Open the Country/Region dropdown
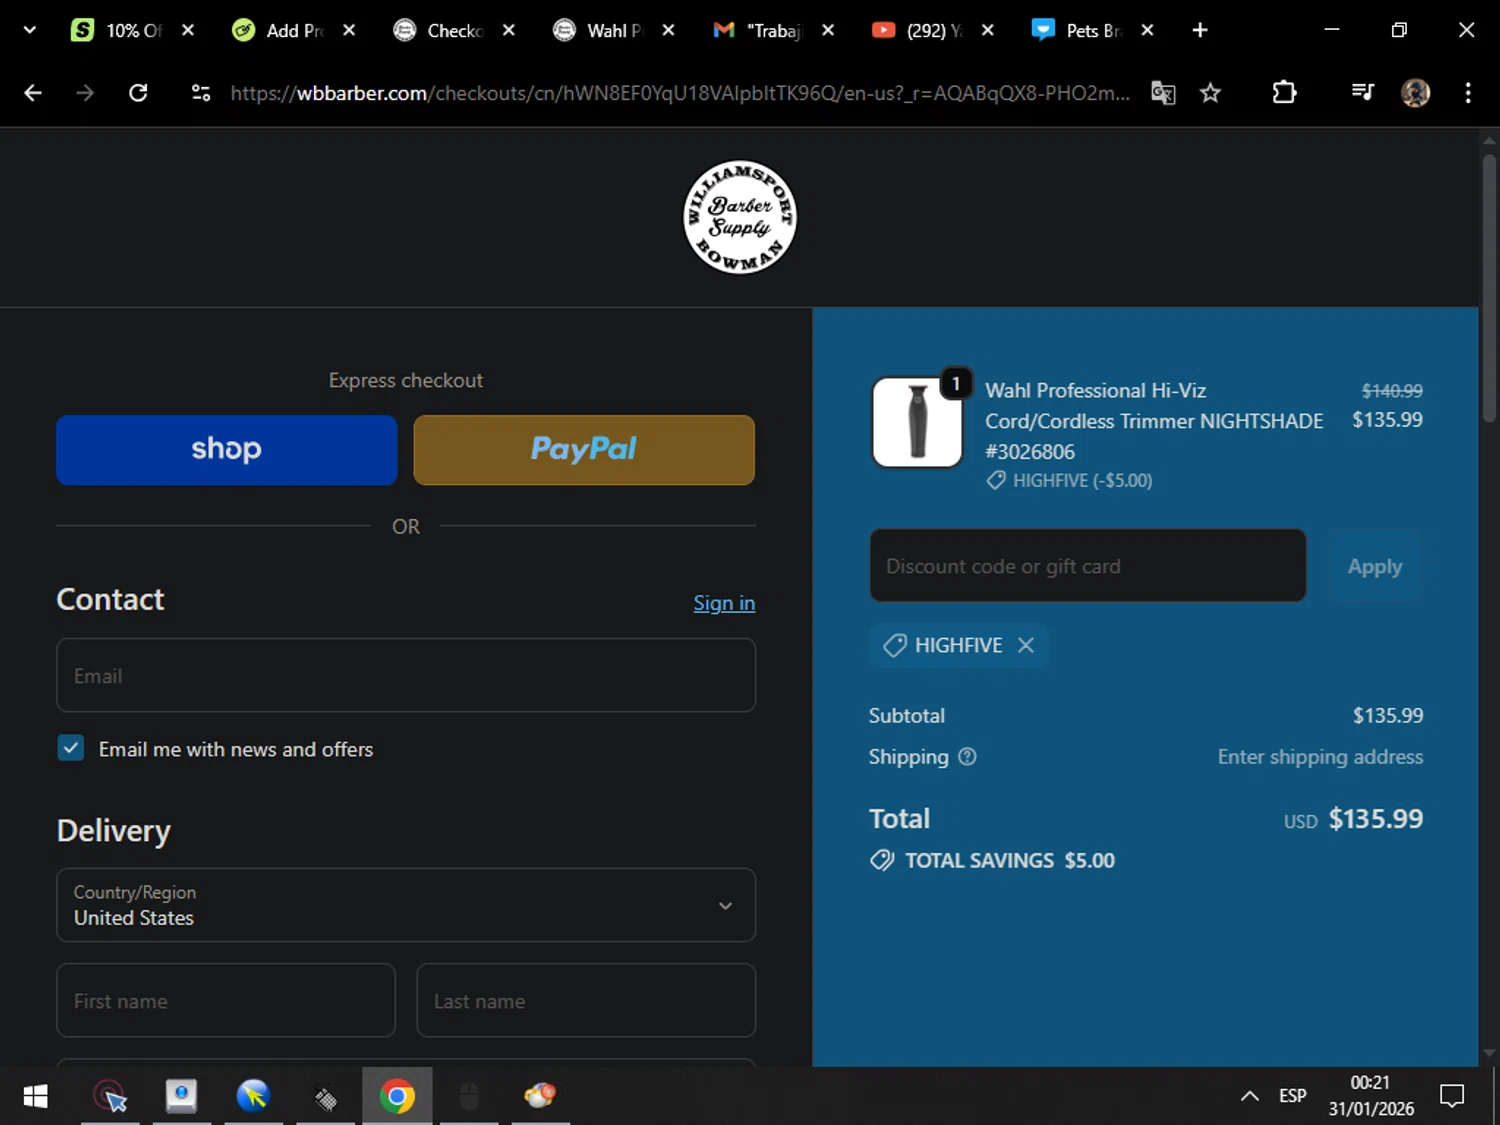This screenshot has height=1125, width=1500. coord(406,905)
